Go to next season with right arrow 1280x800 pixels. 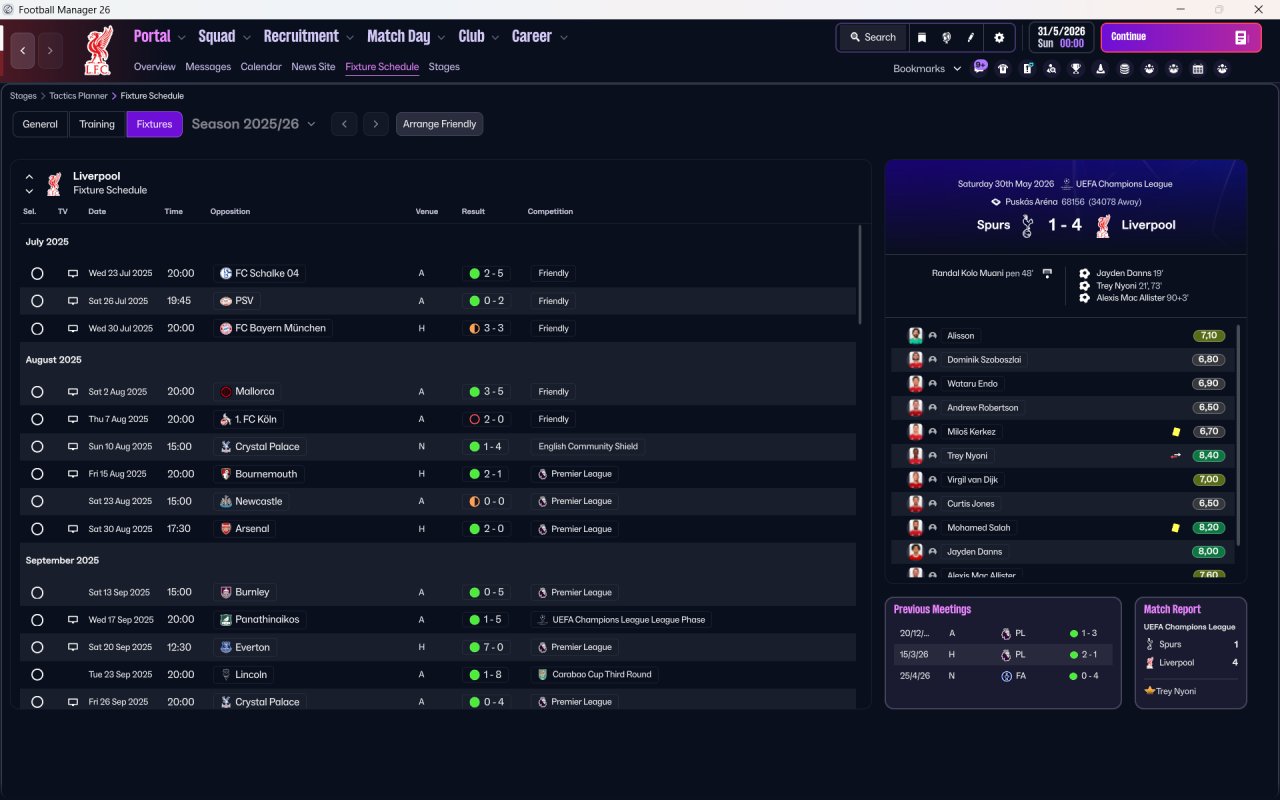[x=375, y=124]
